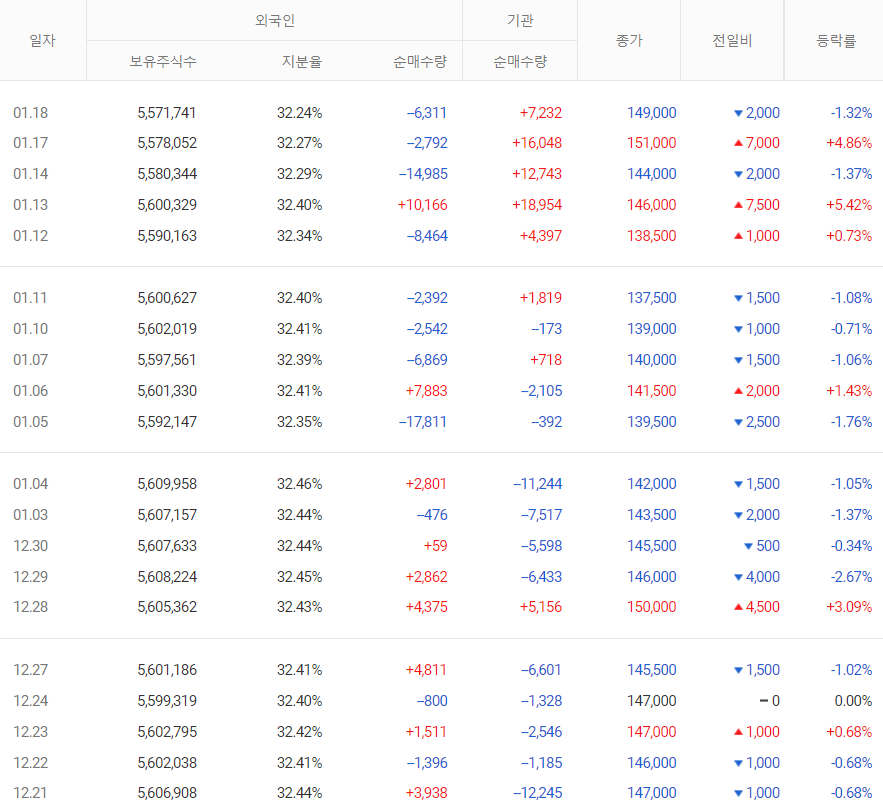Viewport: 883px width, 803px height.
Task: Click foreign net volume –476
Action: pos(432,515)
